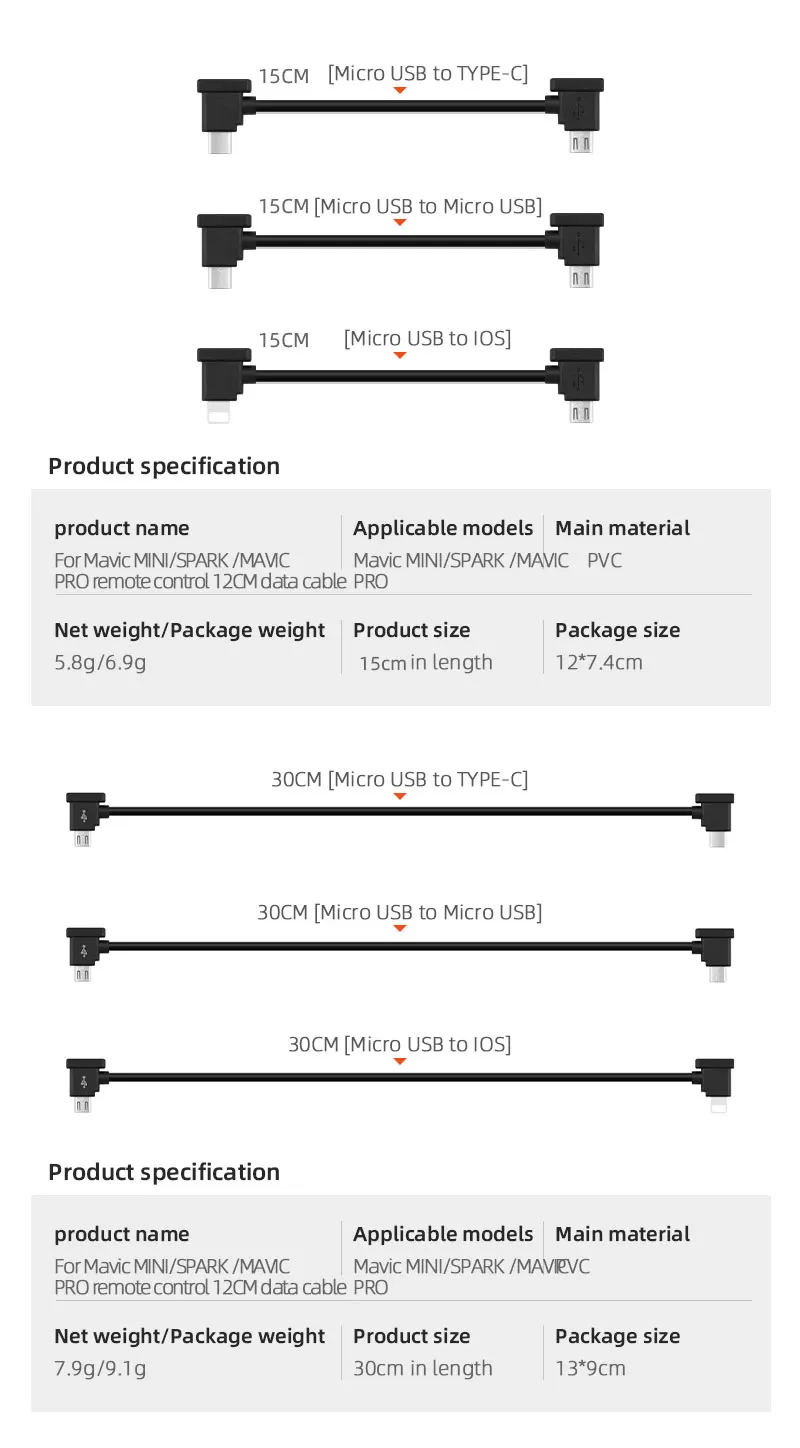800x1448 pixels.
Task: Click the second Product specification heading
Action: tap(164, 1172)
